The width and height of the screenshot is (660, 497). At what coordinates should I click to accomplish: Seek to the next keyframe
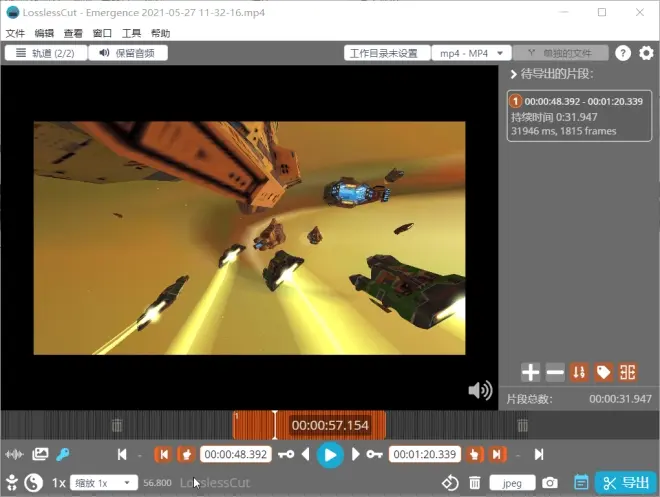pyautogui.click(x=374, y=454)
